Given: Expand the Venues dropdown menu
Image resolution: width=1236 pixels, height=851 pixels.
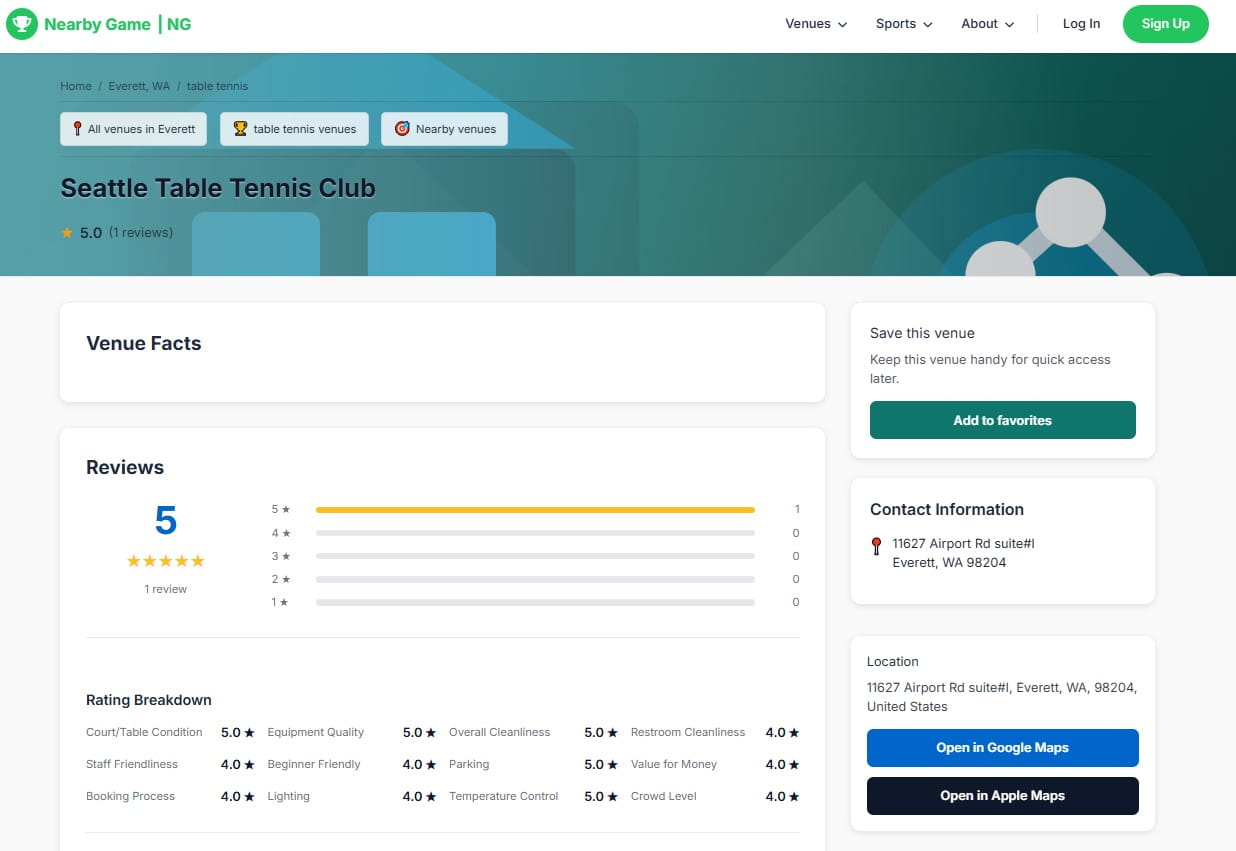Looking at the screenshot, I should [x=815, y=23].
